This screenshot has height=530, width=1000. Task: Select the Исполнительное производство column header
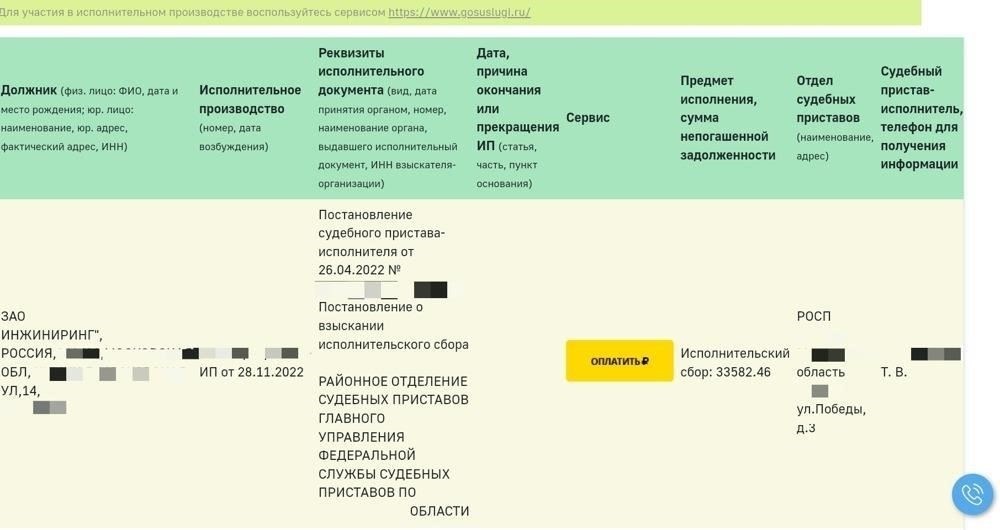pyautogui.click(x=250, y=118)
